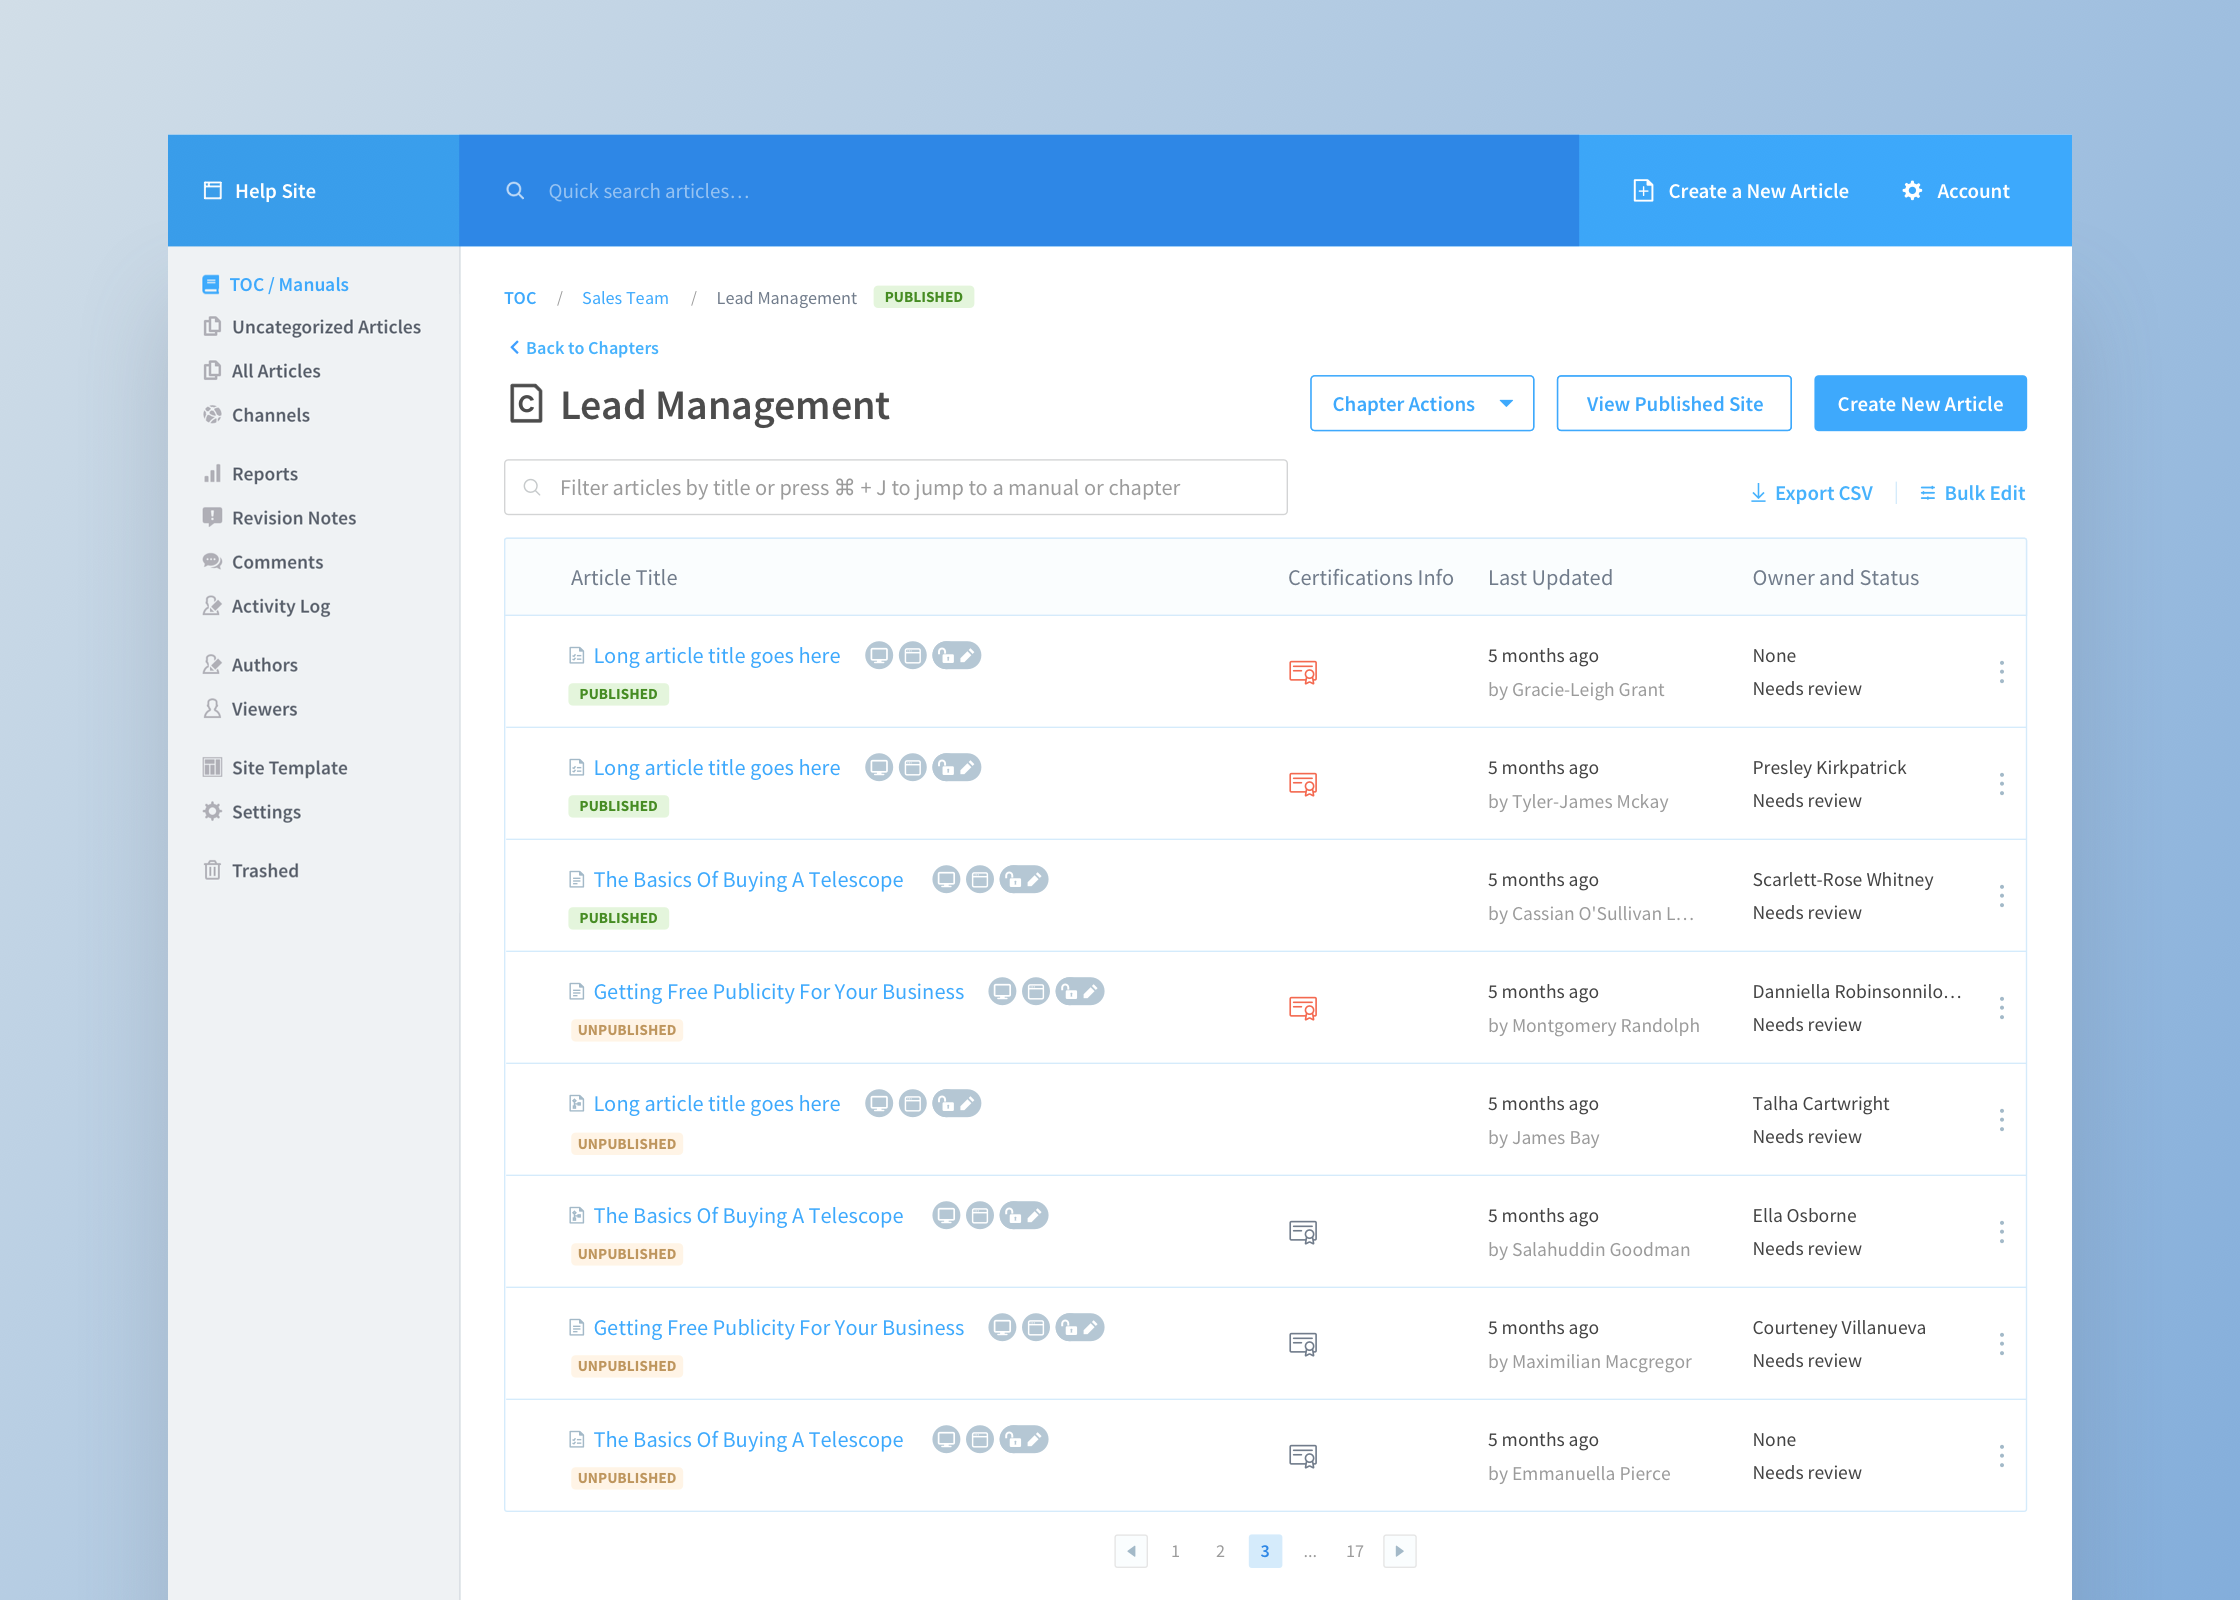Open the kebab menu on Emmanuella Pierce's row

2003,1456
